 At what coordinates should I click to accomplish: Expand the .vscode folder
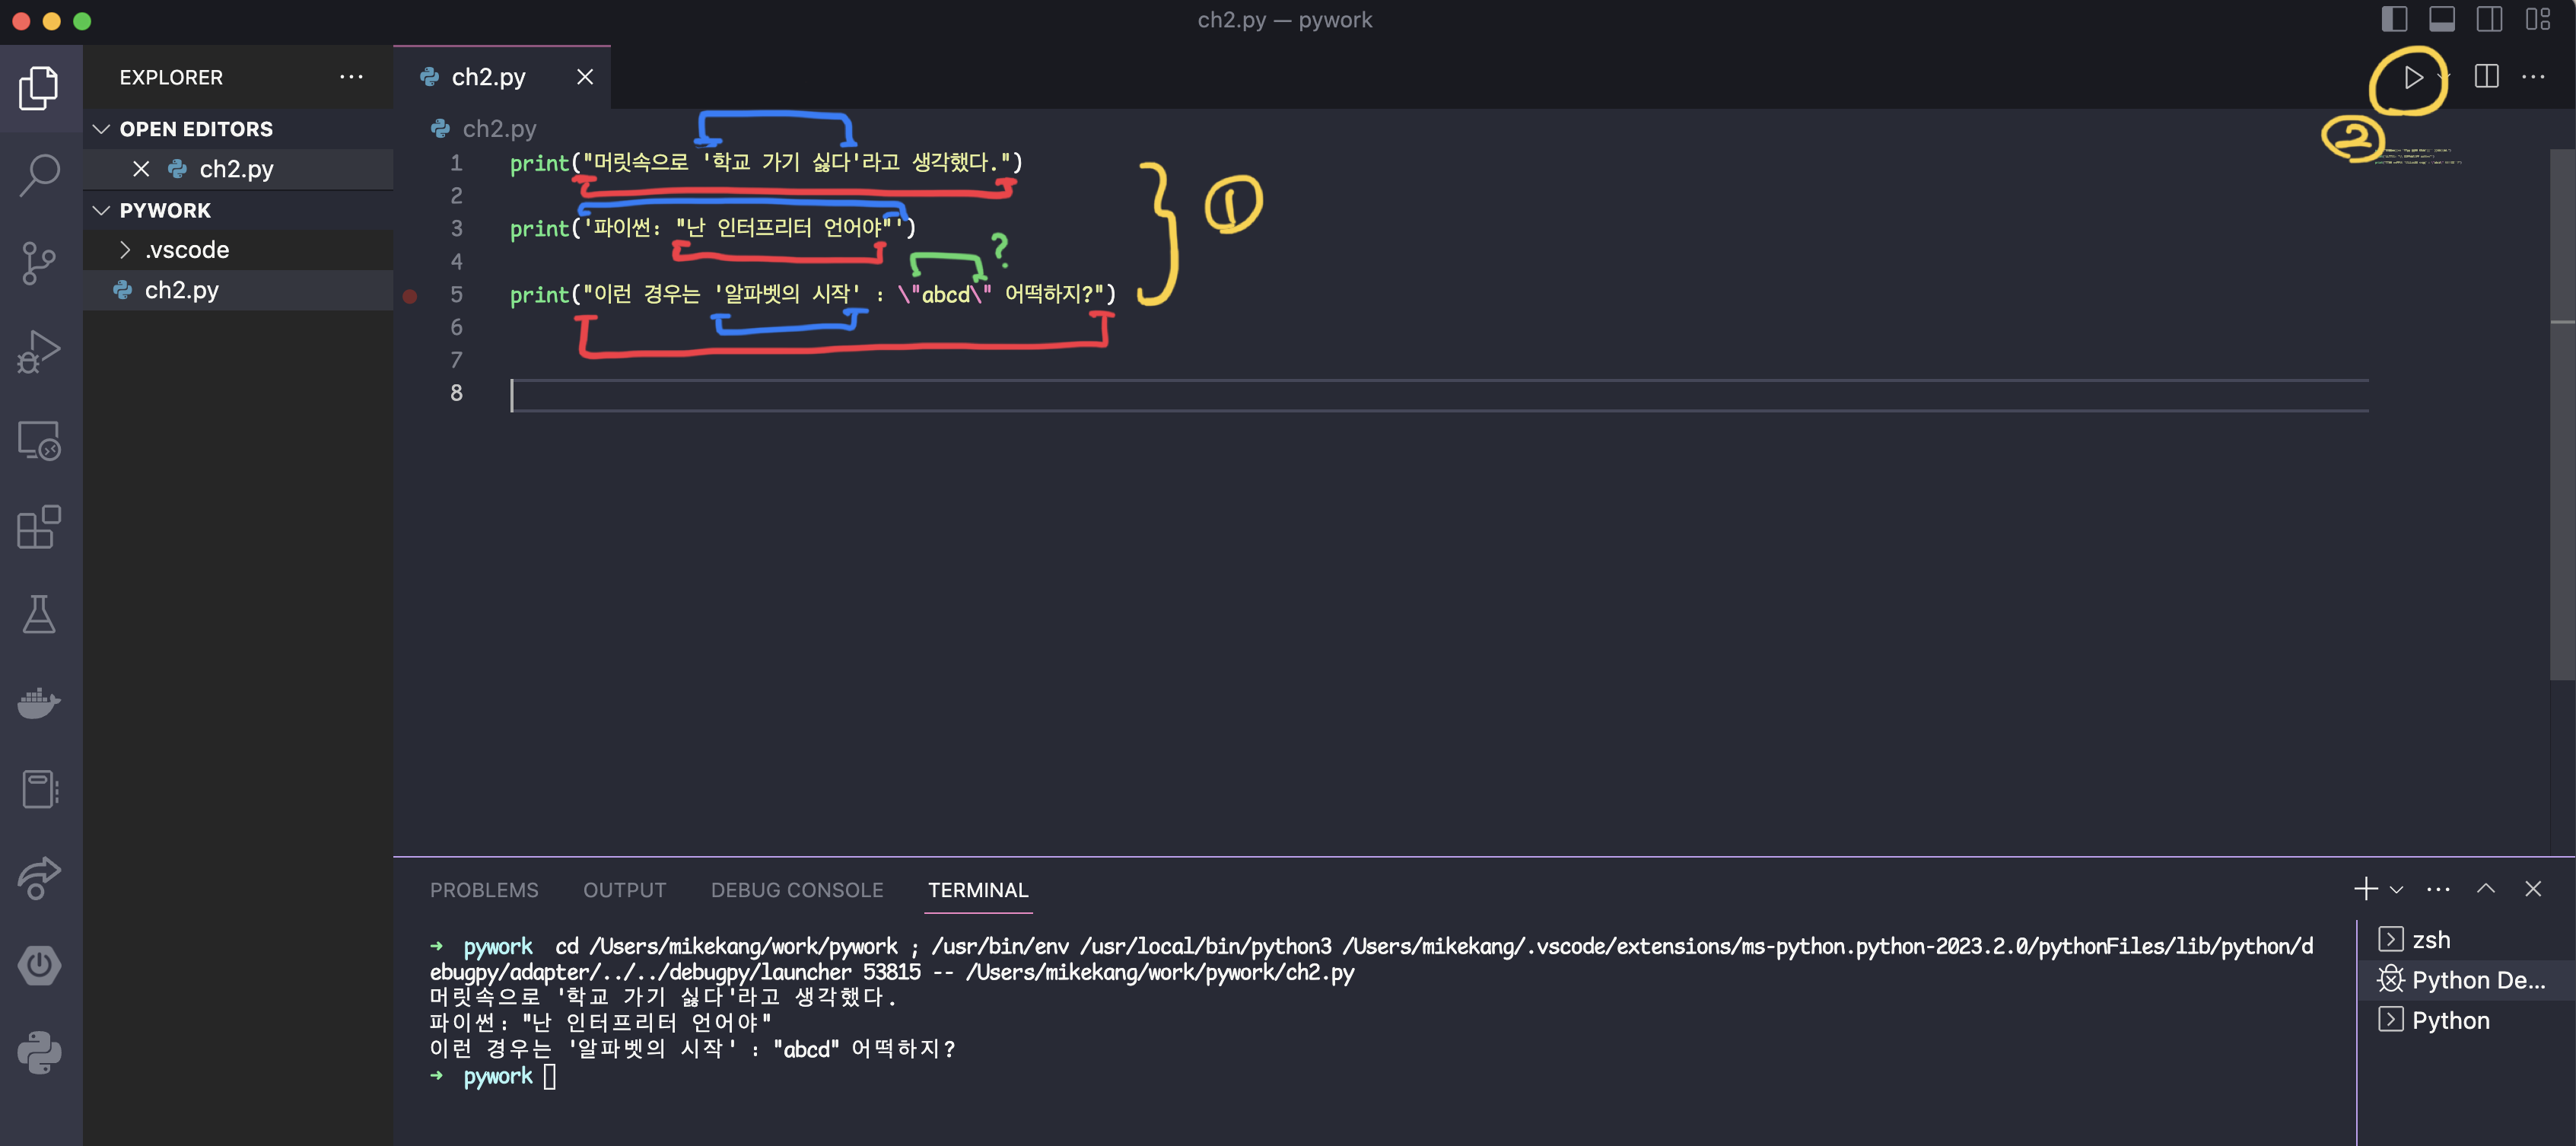coord(125,249)
